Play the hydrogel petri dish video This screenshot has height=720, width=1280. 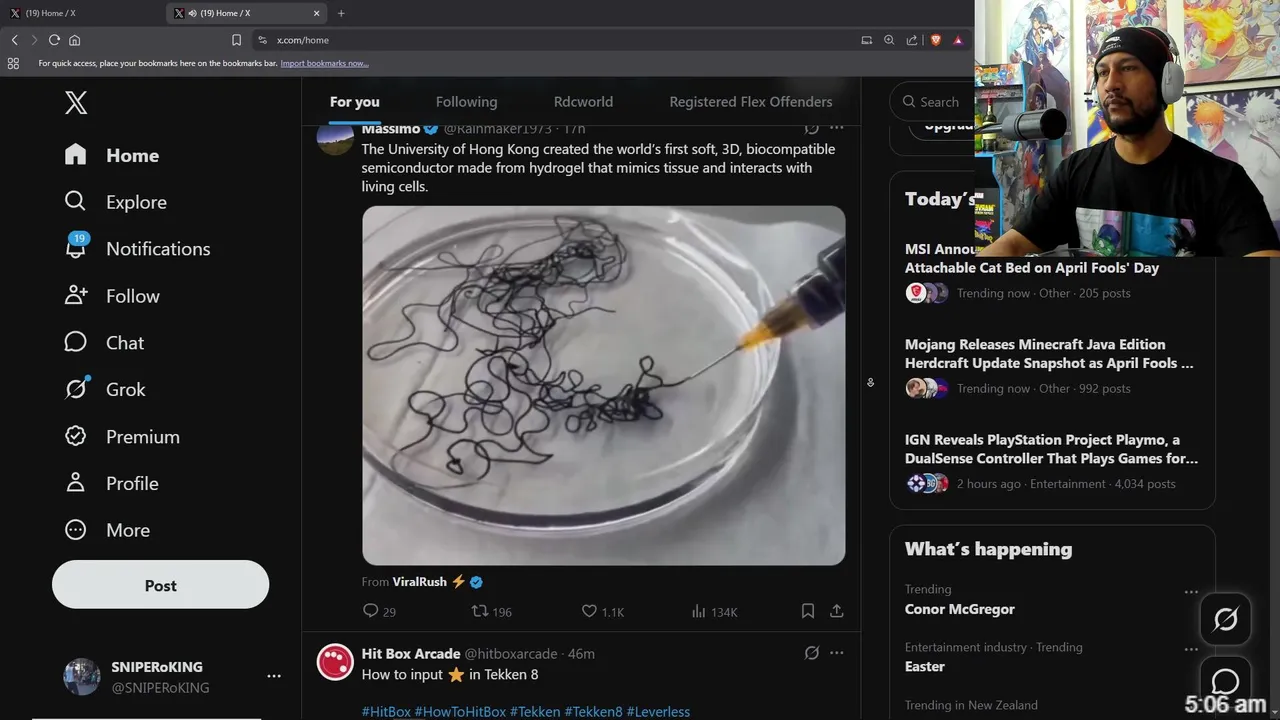603,385
